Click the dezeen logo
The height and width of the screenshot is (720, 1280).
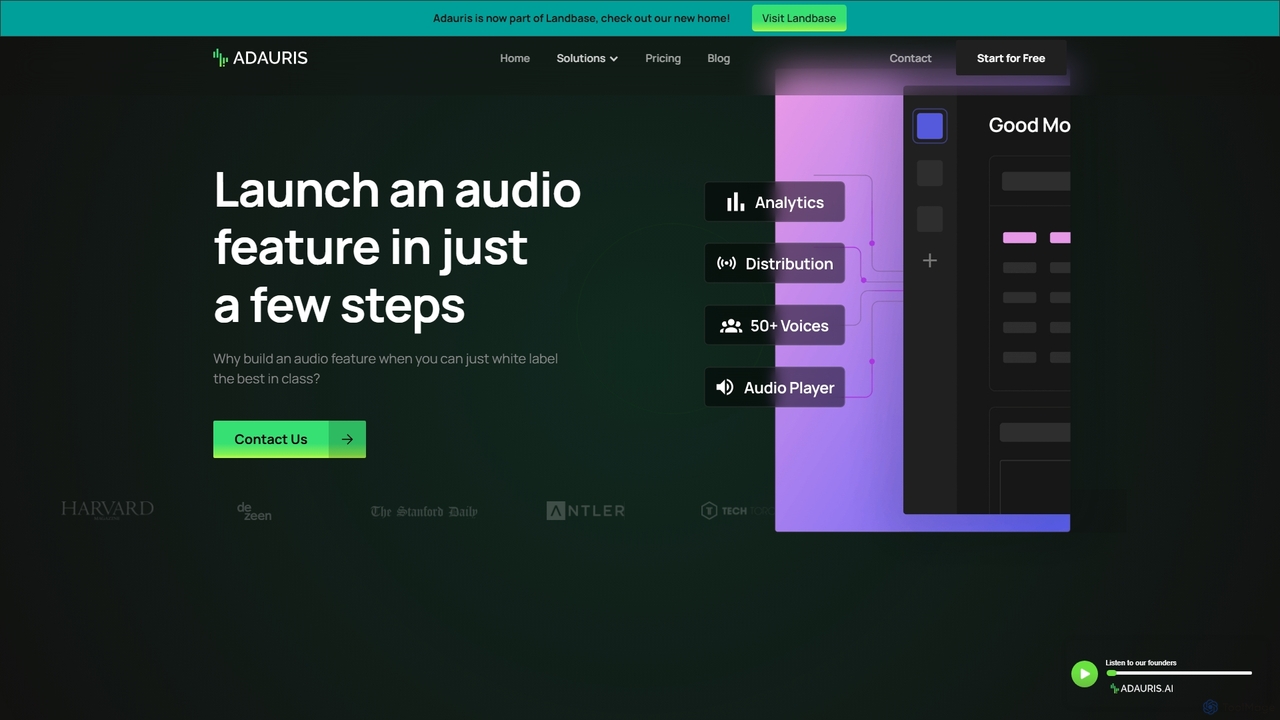coord(254,511)
